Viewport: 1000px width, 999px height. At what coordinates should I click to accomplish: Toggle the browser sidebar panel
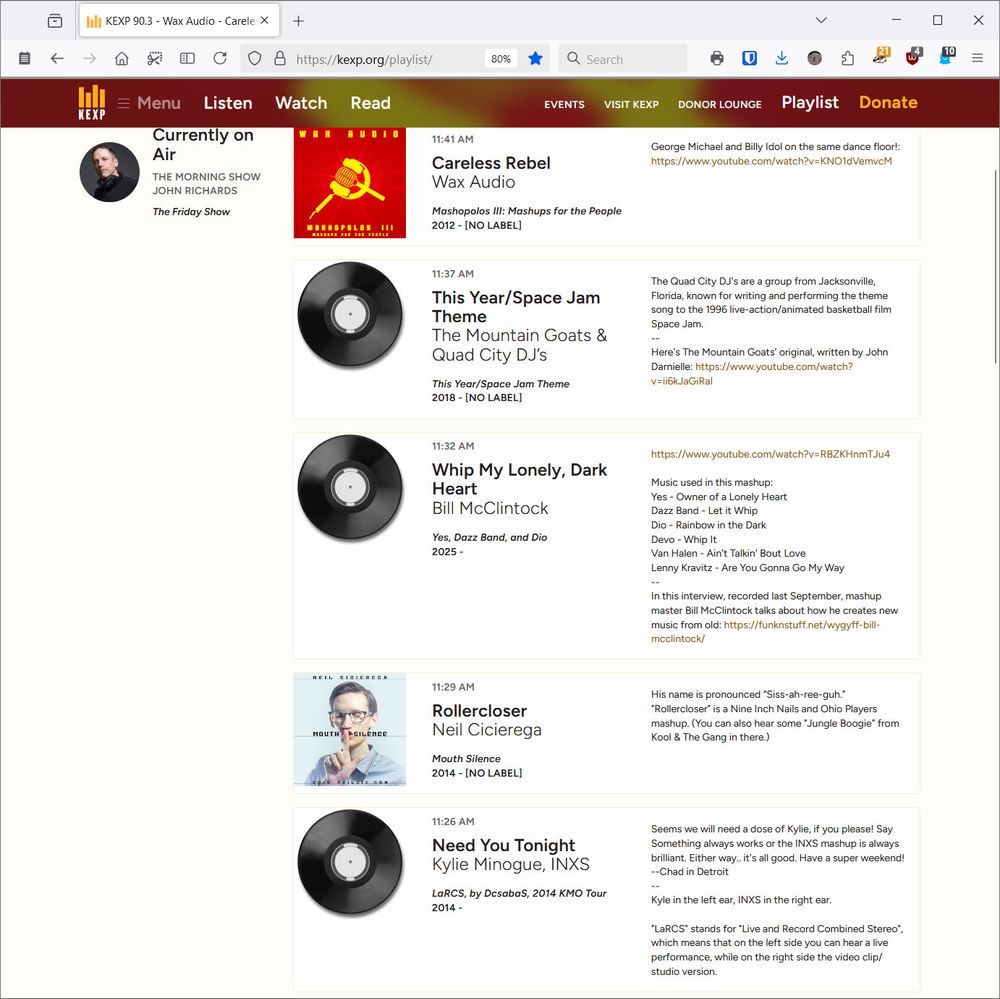click(x=187, y=58)
